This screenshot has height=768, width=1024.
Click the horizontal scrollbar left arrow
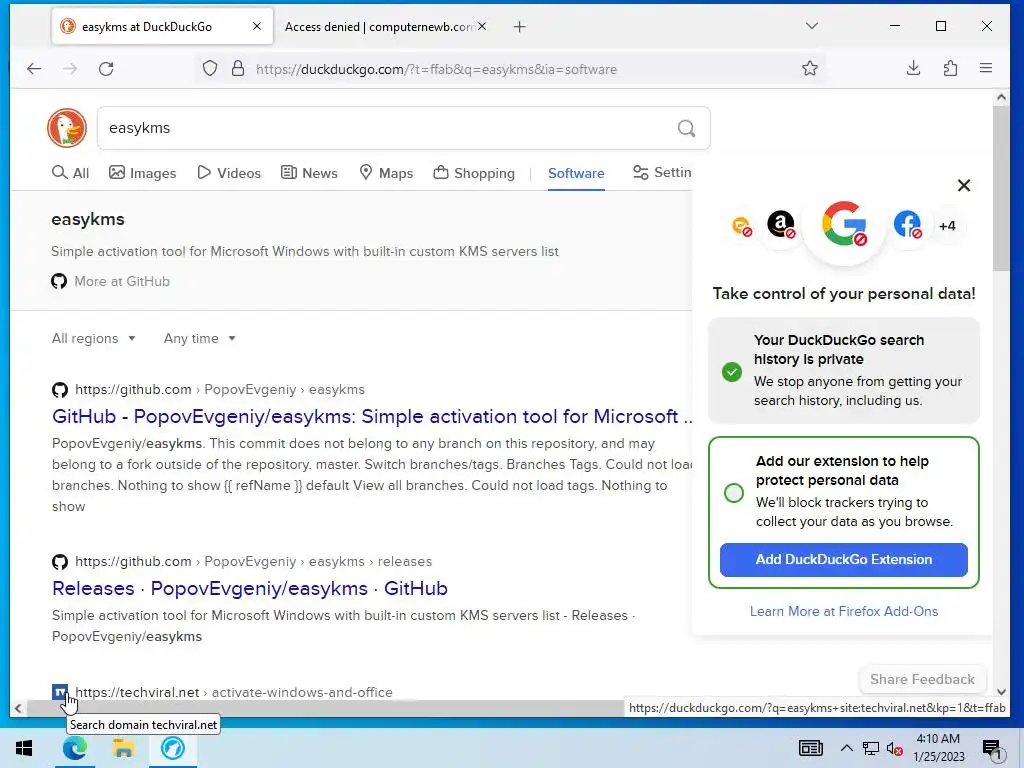tap(18, 708)
